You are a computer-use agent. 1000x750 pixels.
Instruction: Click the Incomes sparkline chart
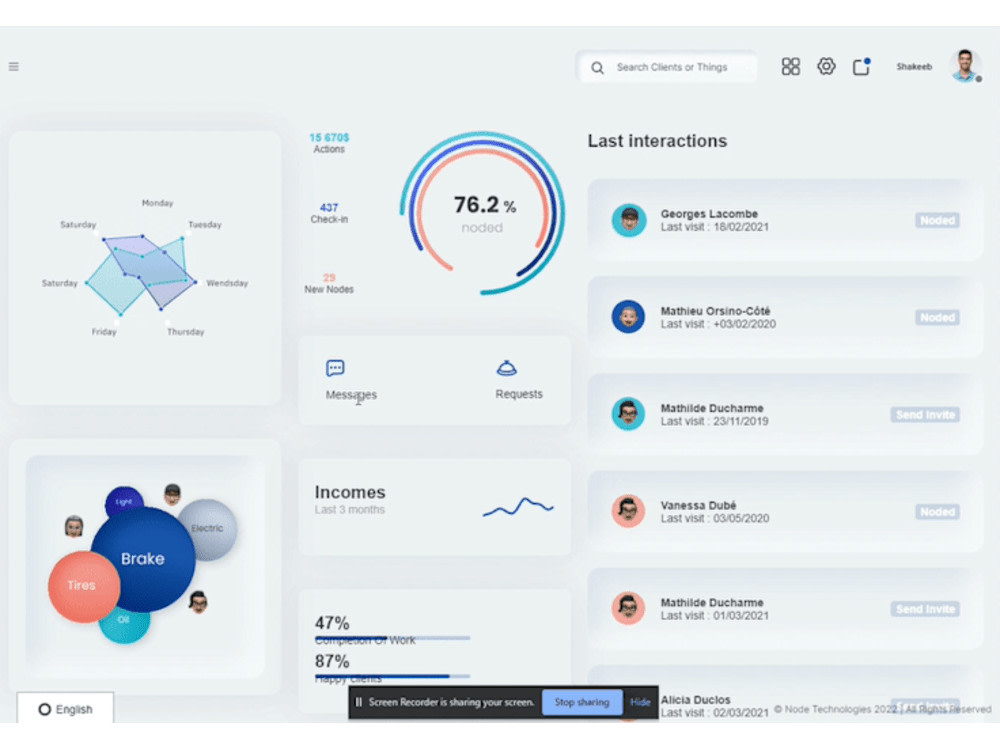coord(518,507)
